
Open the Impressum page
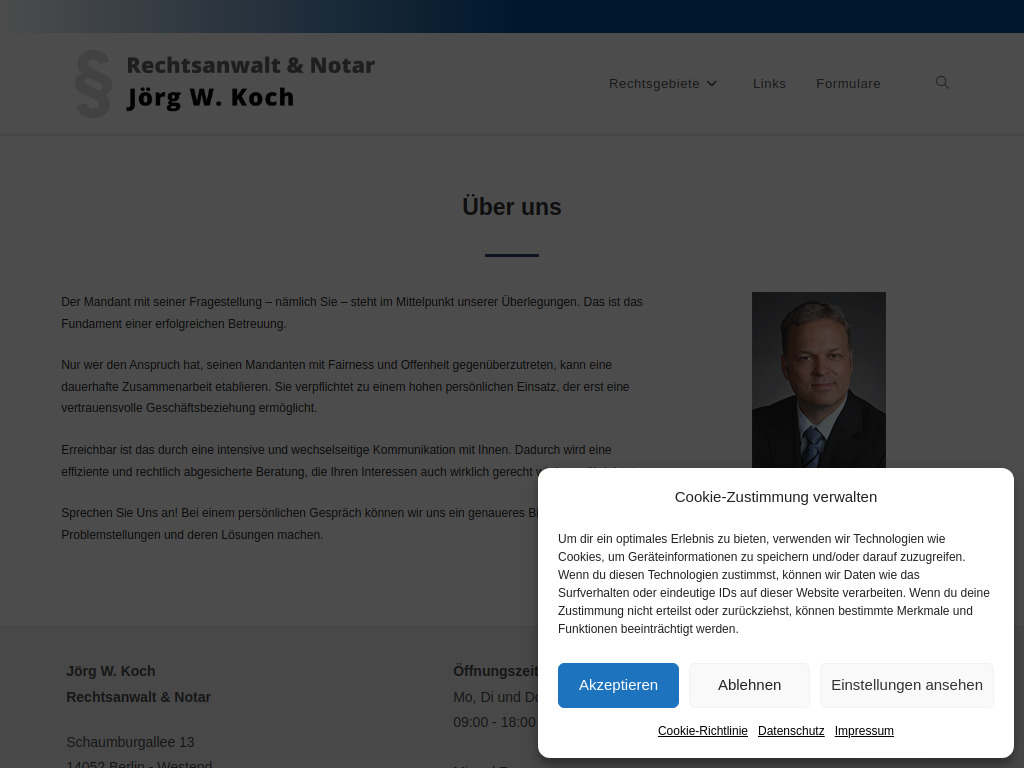click(863, 731)
